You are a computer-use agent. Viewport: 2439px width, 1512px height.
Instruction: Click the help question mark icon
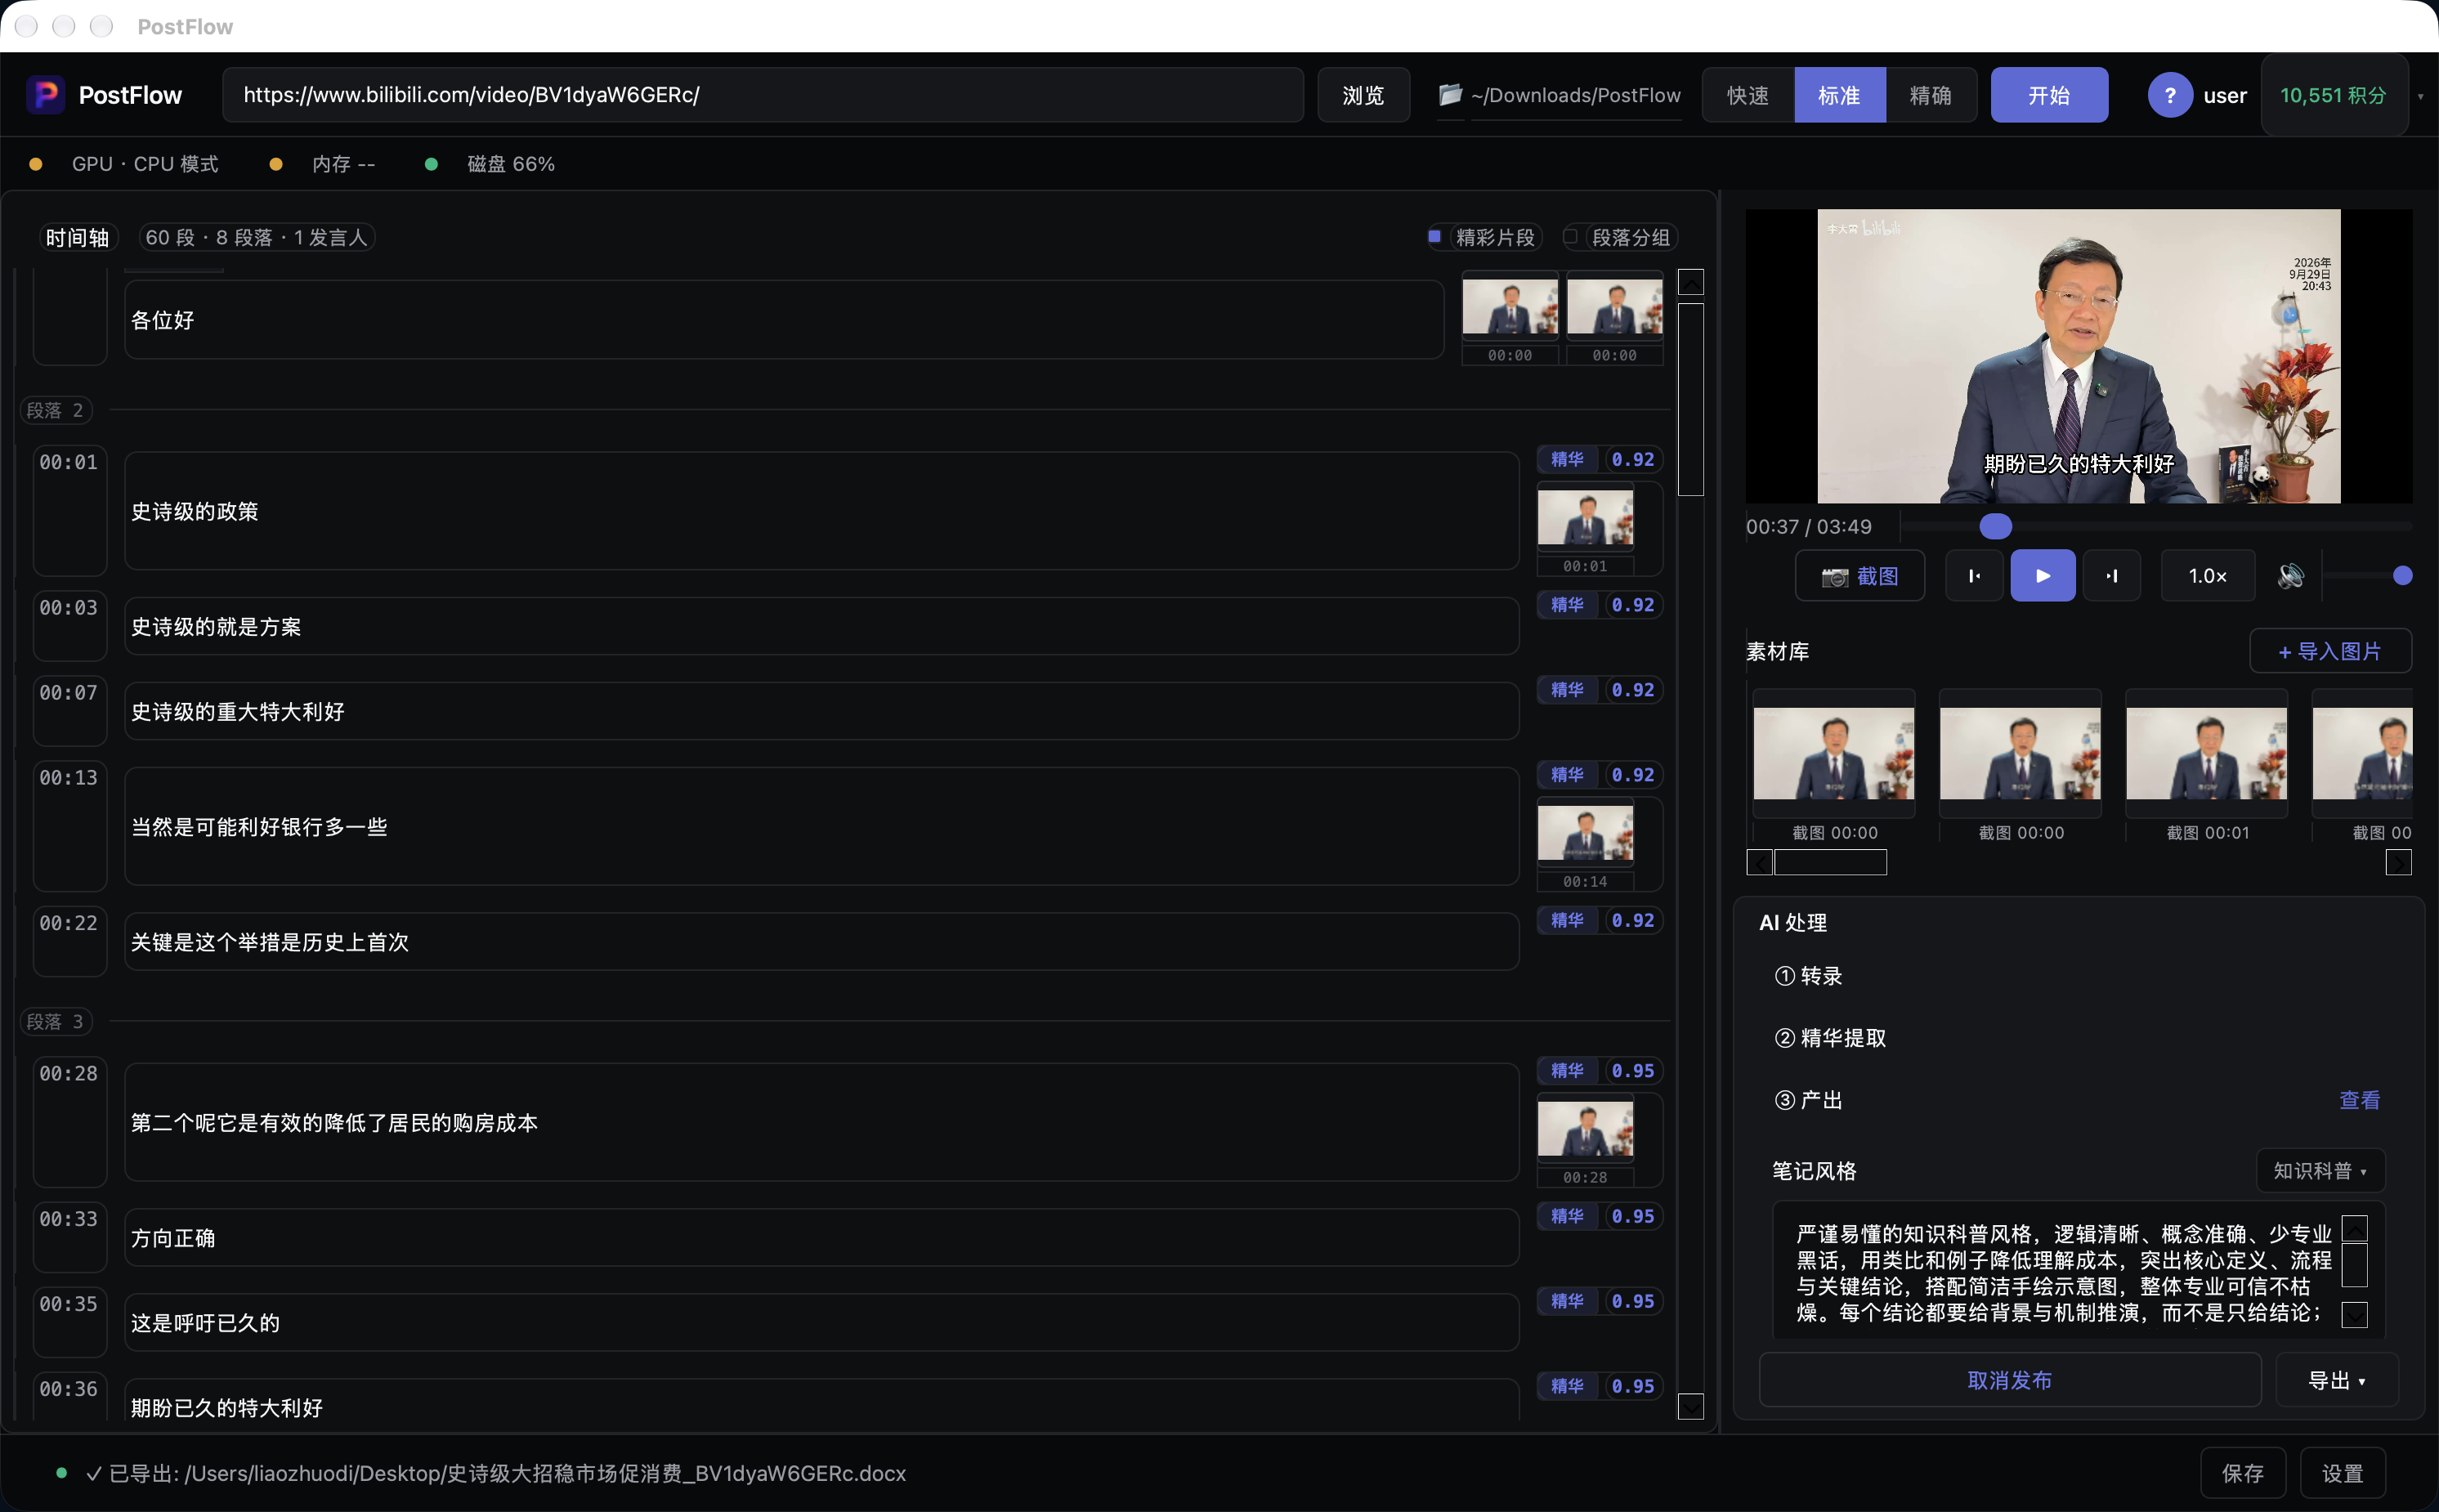[2169, 96]
